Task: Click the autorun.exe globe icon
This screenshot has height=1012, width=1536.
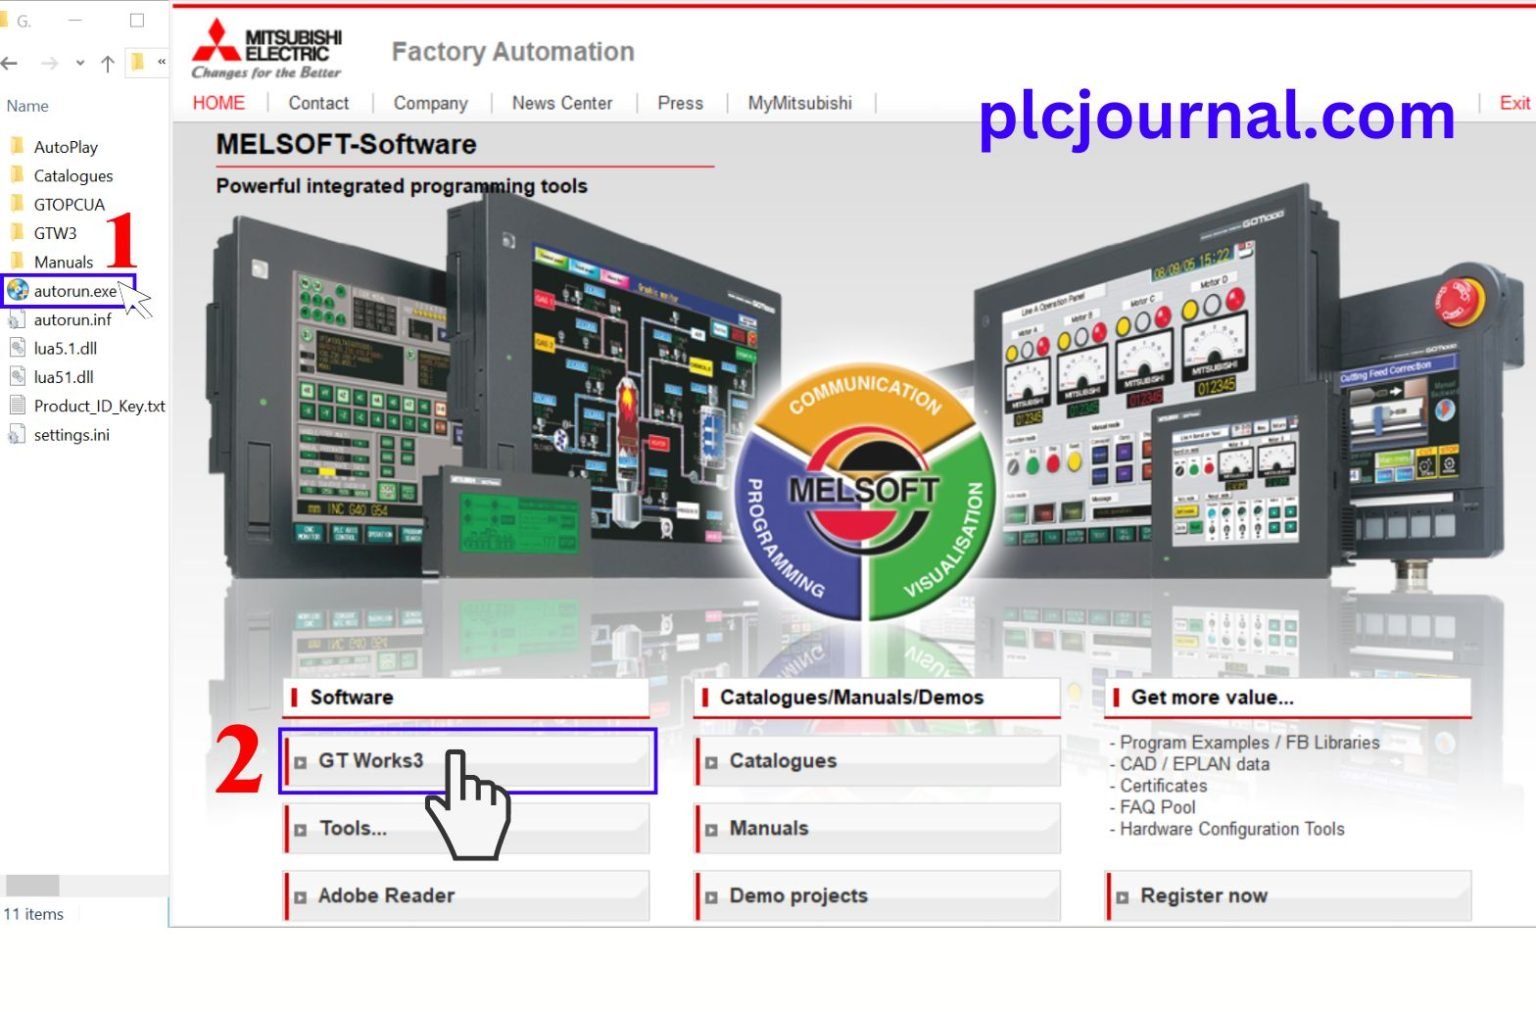Action: click(17, 291)
